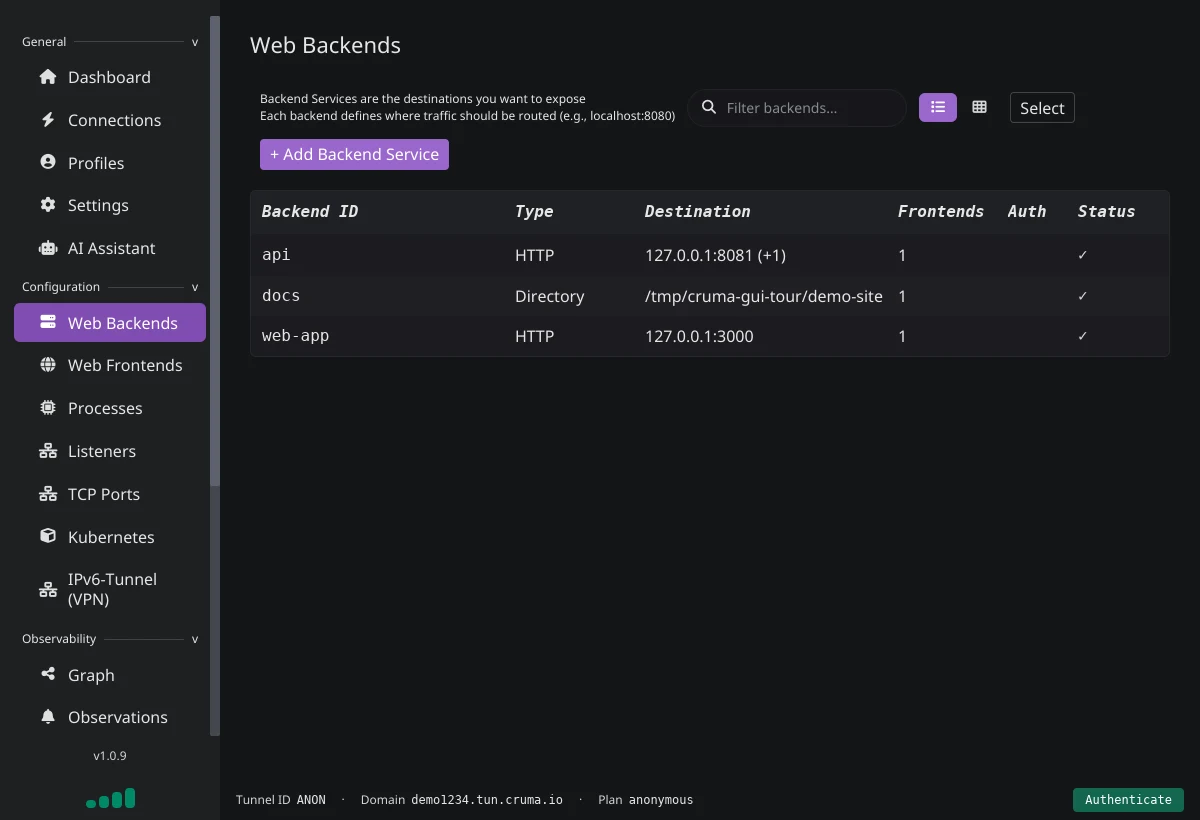Click the status checkmark for web-app
This screenshot has height=820, width=1200.
[x=1083, y=336]
